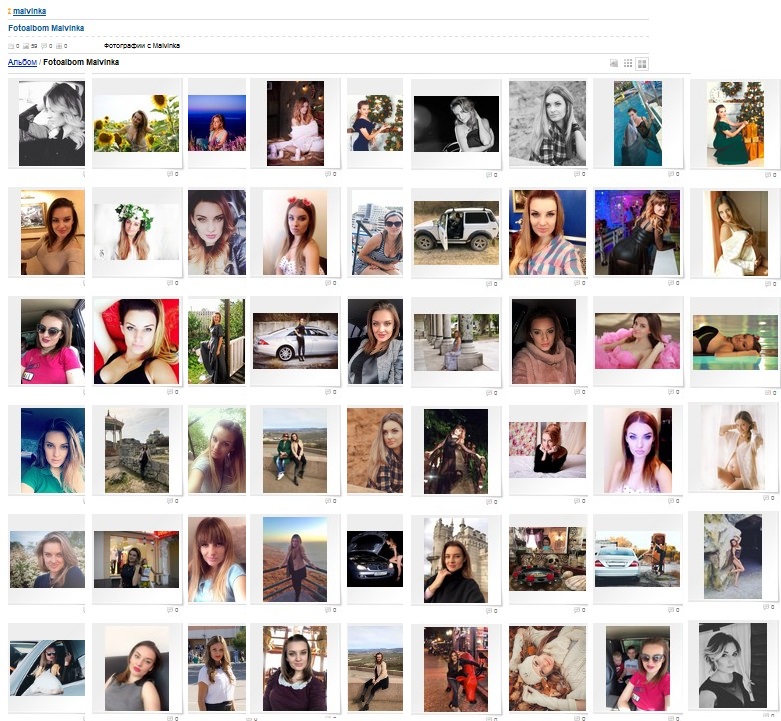
Task: Open the black car with open hood photo
Action: (375, 559)
